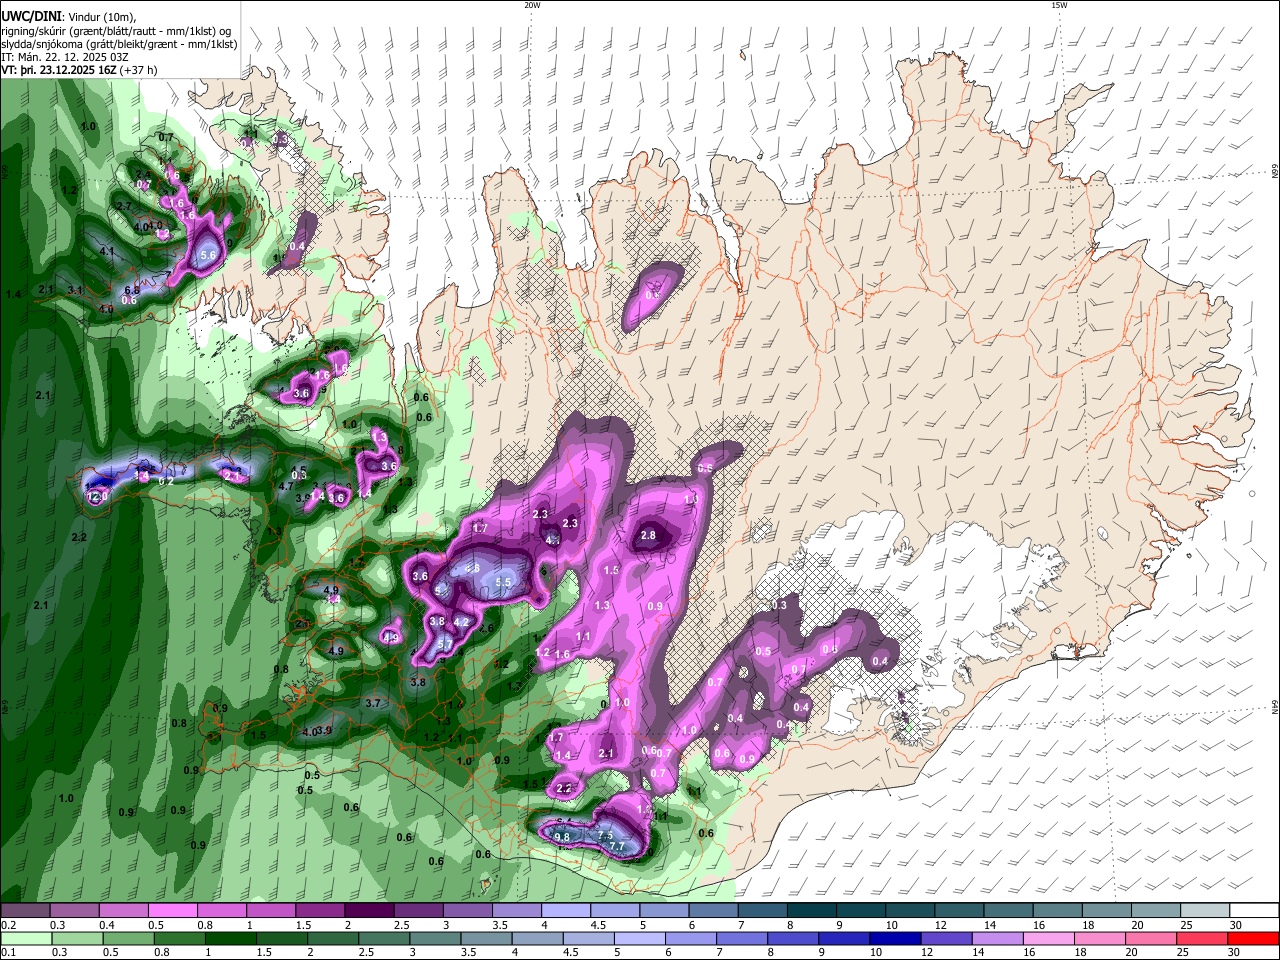1280x960 pixels.
Task: Click the 0.4 label in snow legend
Action: 107,925
